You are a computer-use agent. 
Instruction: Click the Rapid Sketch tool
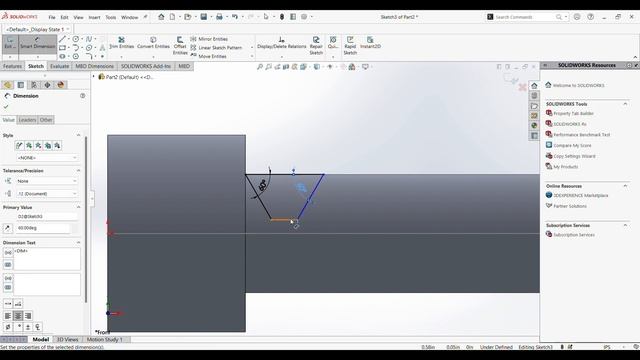[x=350, y=46]
